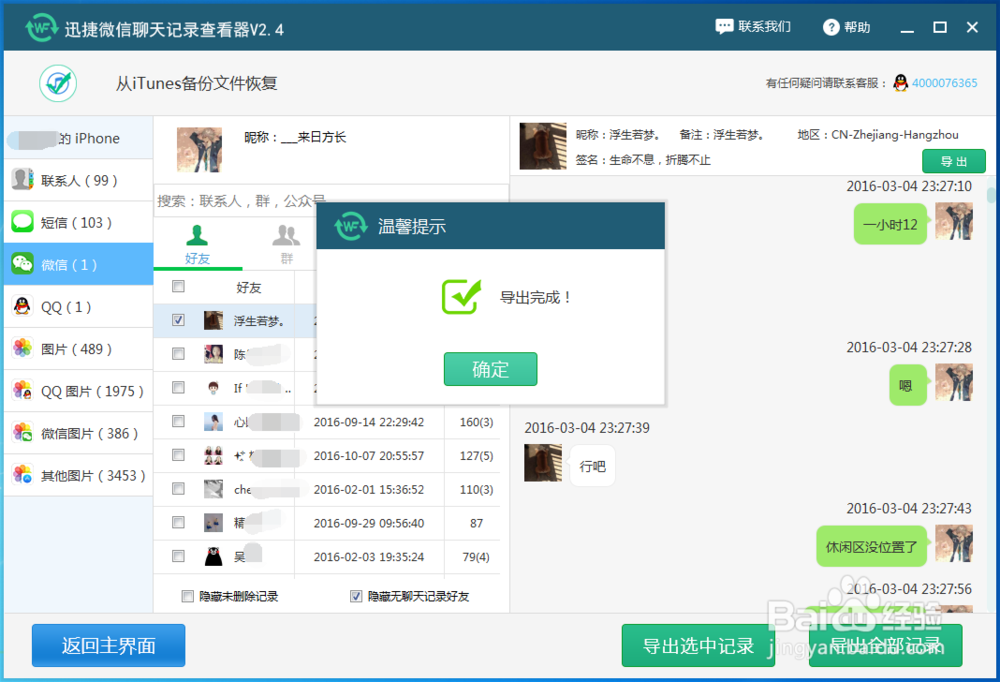
Task: Uncheck the 浮生若梦 friend checkbox
Action: click(178, 320)
